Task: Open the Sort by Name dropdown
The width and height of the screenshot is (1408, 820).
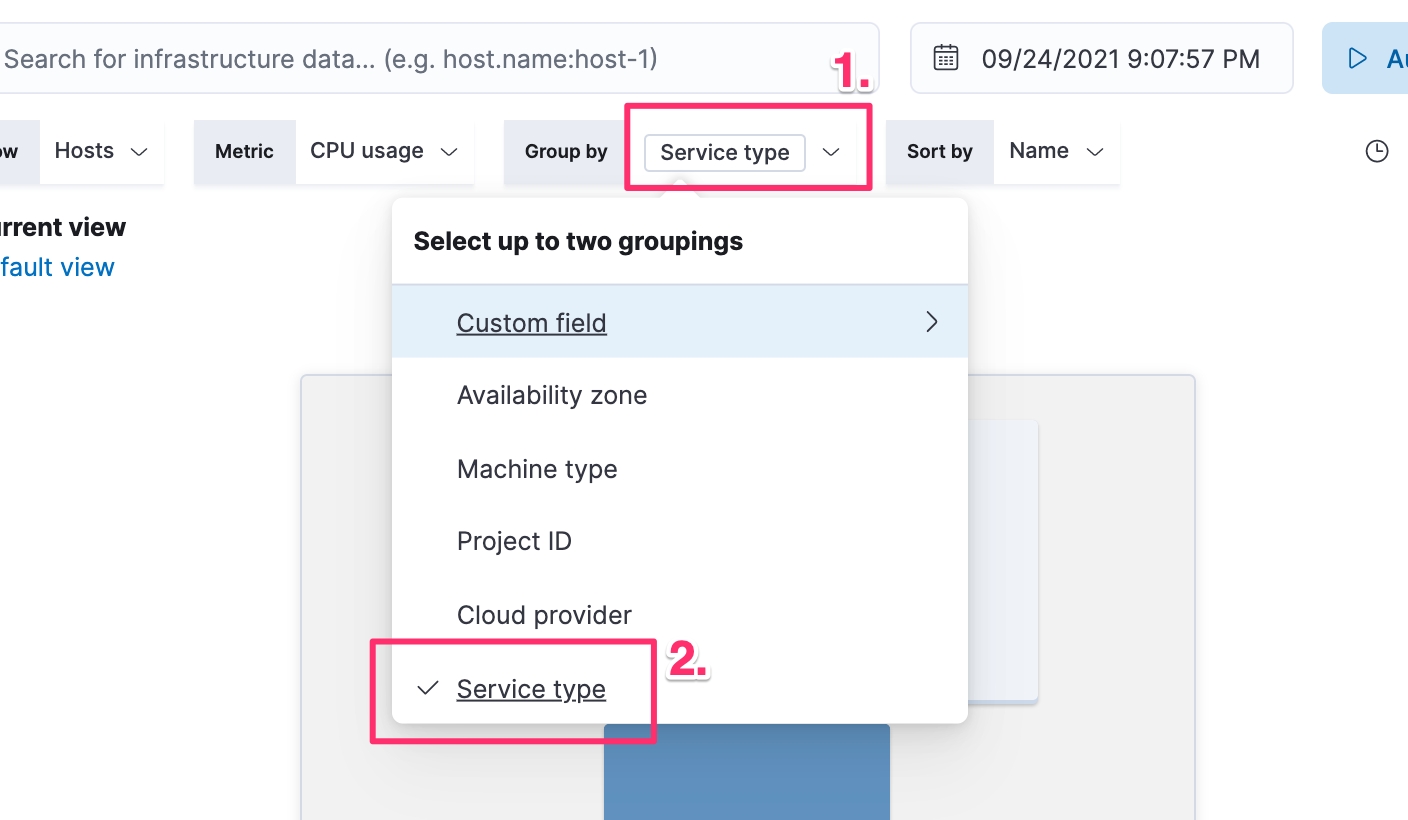Action: pos(1057,151)
